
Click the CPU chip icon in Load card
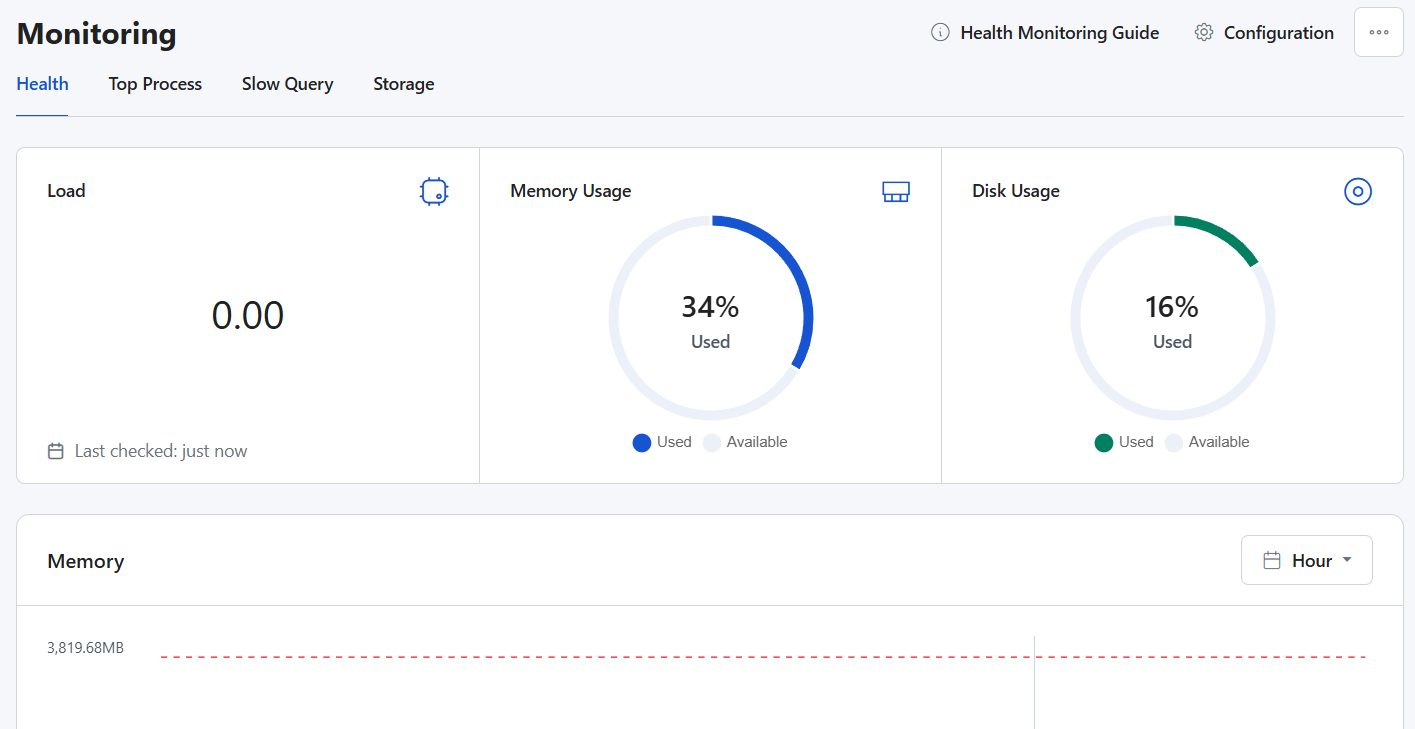click(x=434, y=191)
